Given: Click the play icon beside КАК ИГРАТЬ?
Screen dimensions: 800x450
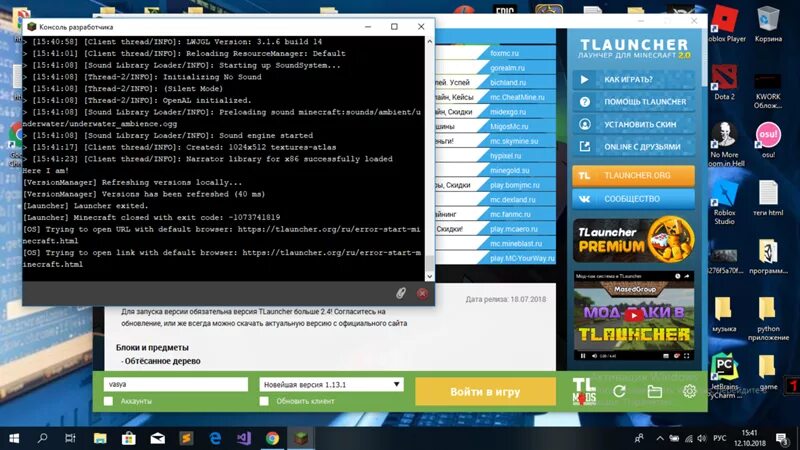Looking at the screenshot, I should (x=585, y=80).
